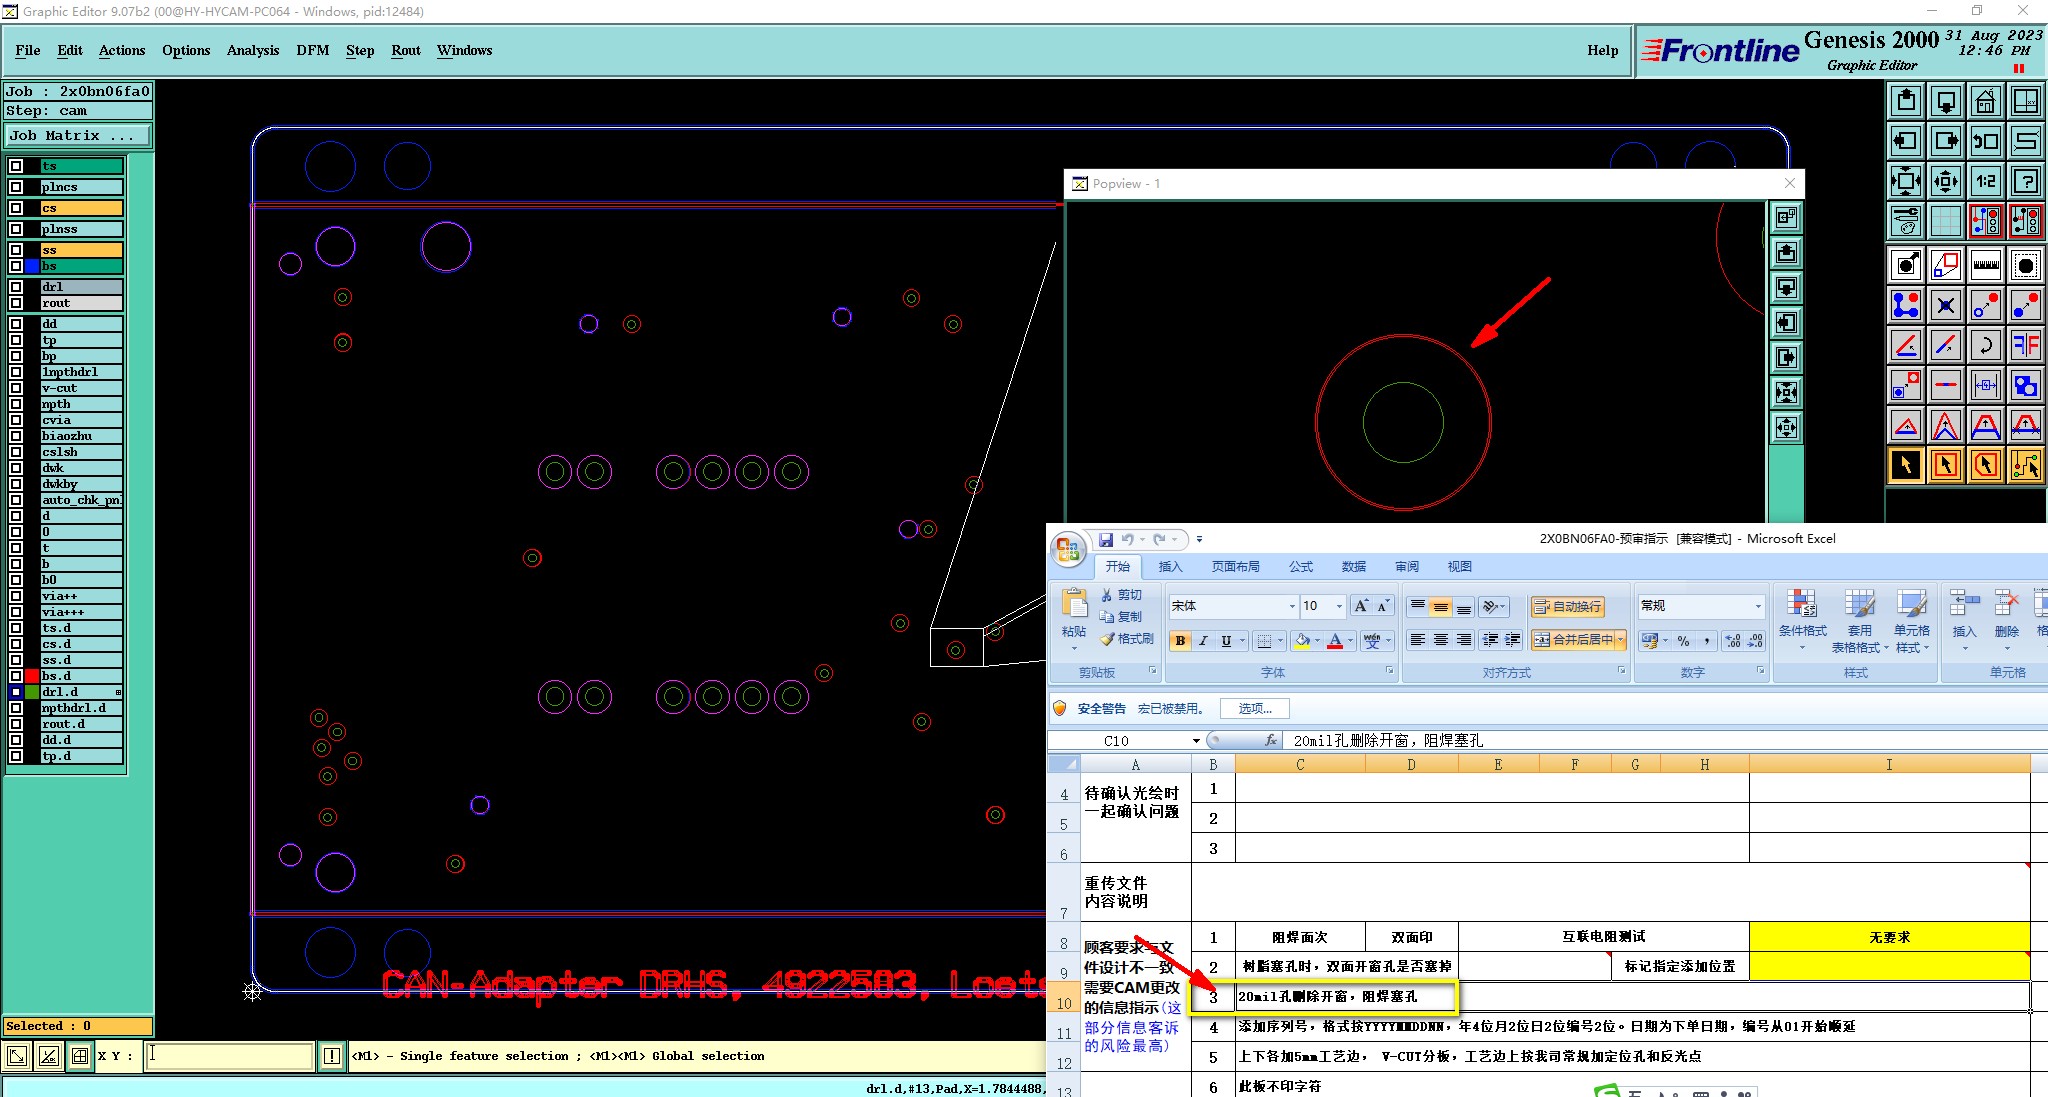Click the 1:2 zoom scale icon
This screenshot has width=2048, height=1097.
pyautogui.click(x=1985, y=181)
